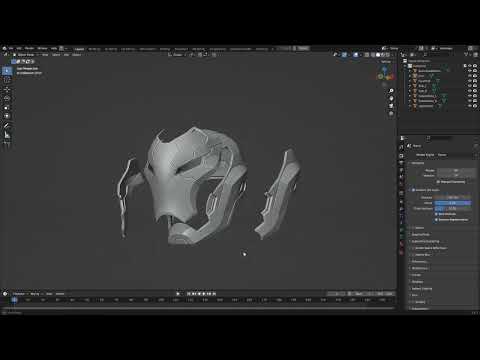480x360 pixels.
Task: Select the Move tool
Action: pos(7,89)
